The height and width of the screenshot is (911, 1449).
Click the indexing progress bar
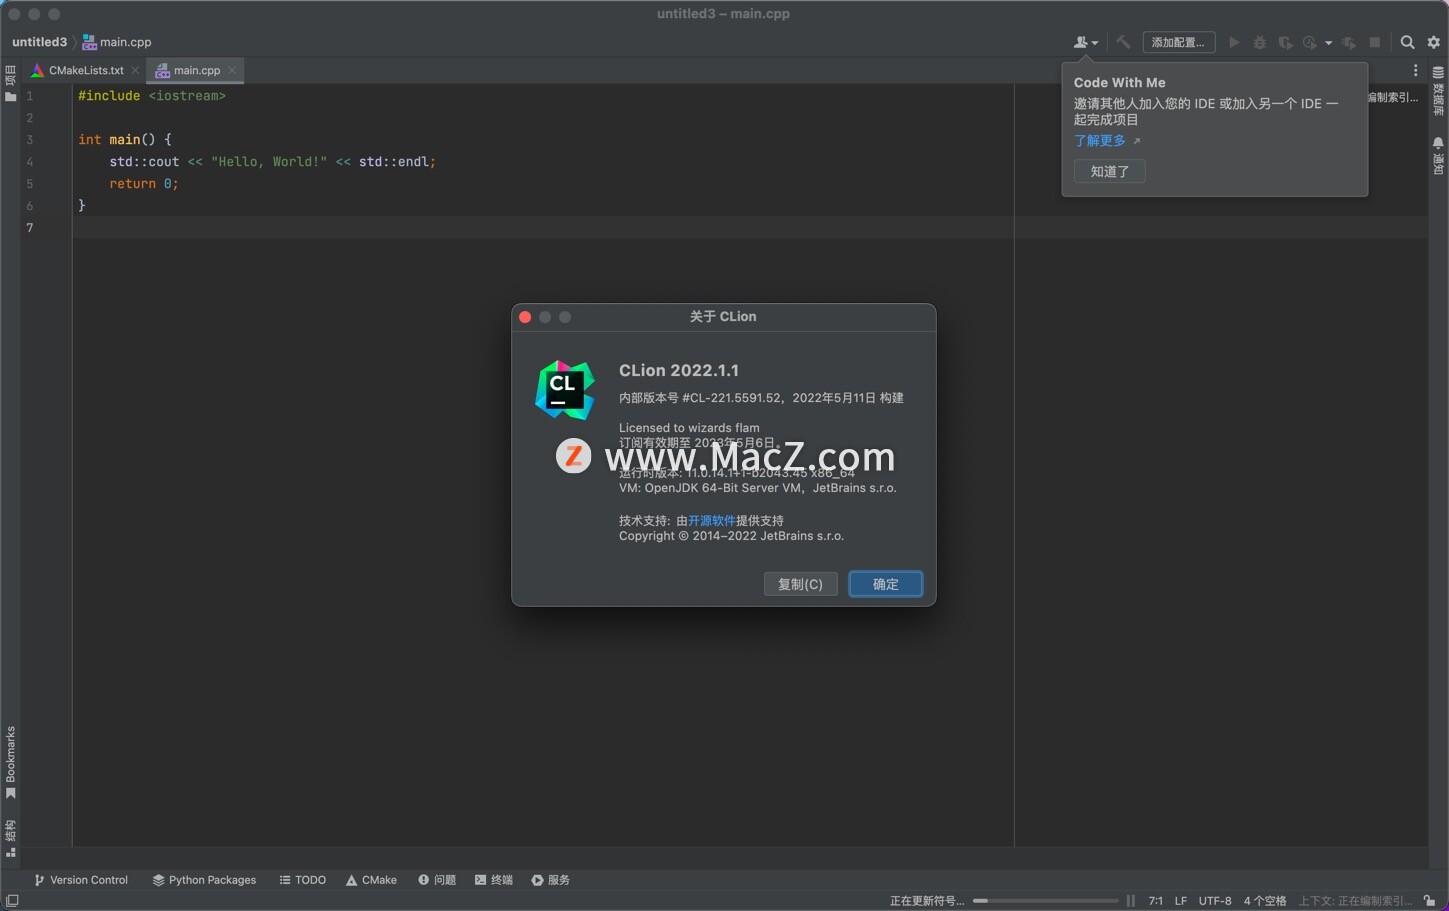coord(1045,901)
